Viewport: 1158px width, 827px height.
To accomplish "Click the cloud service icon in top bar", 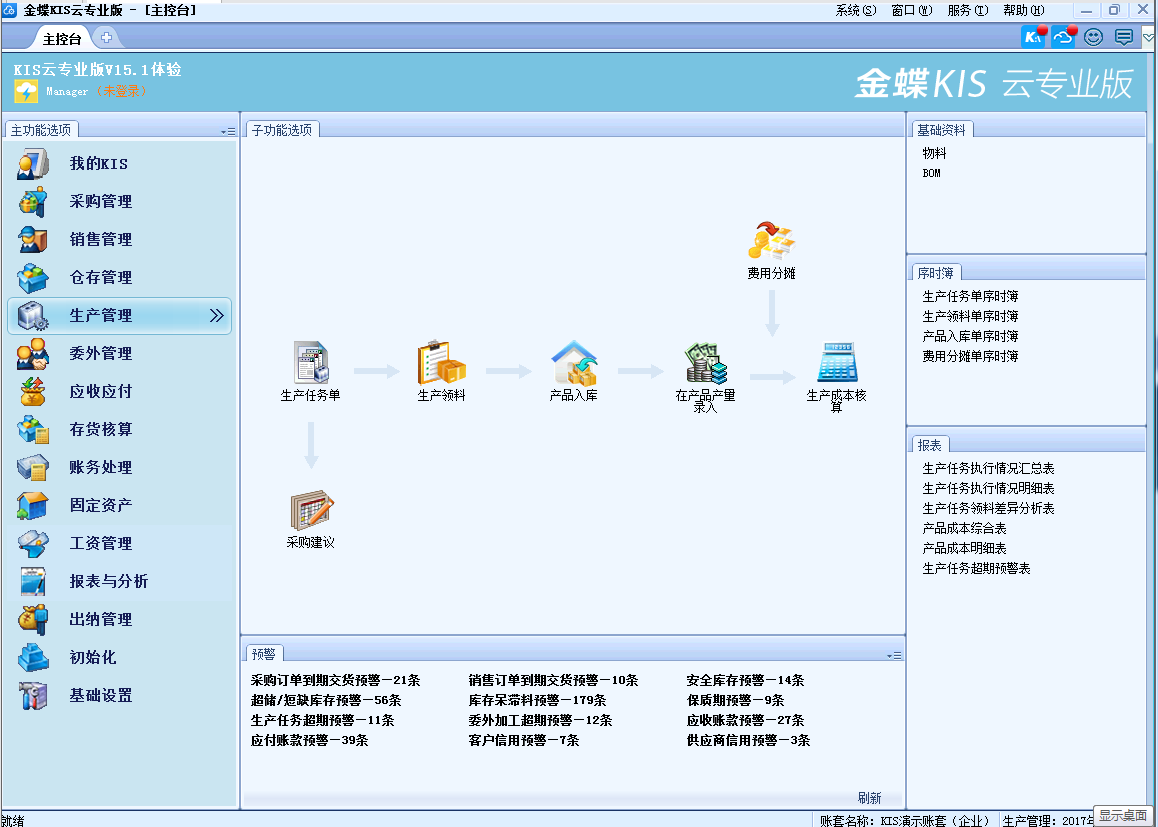I will pyautogui.click(x=1064, y=36).
